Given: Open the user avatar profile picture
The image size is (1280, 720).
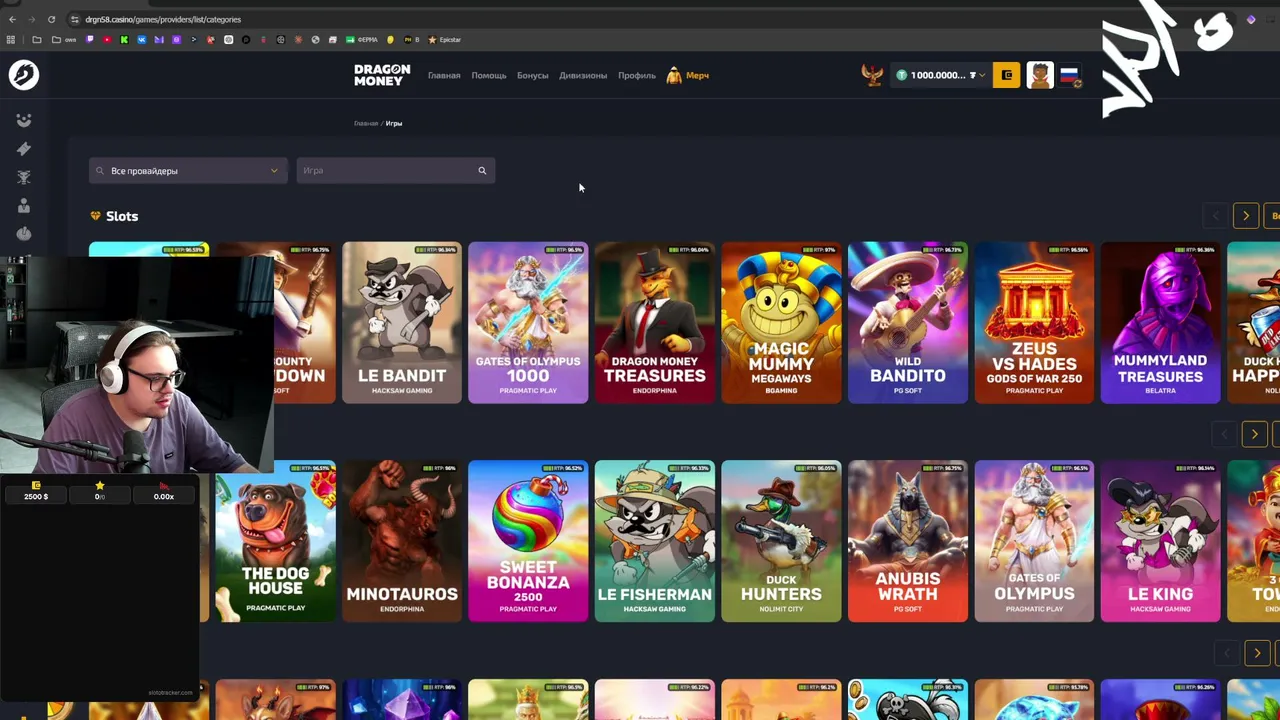Looking at the screenshot, I should pyautogui.click(x=1040, y=75).
